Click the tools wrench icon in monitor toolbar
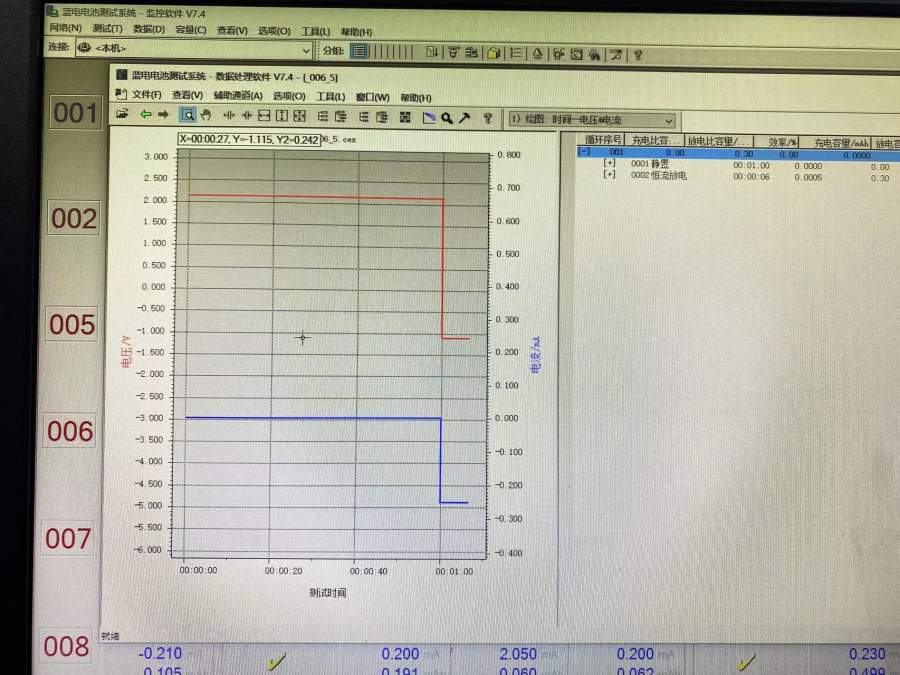The image size is (900, 675). [x=616, y=55]
